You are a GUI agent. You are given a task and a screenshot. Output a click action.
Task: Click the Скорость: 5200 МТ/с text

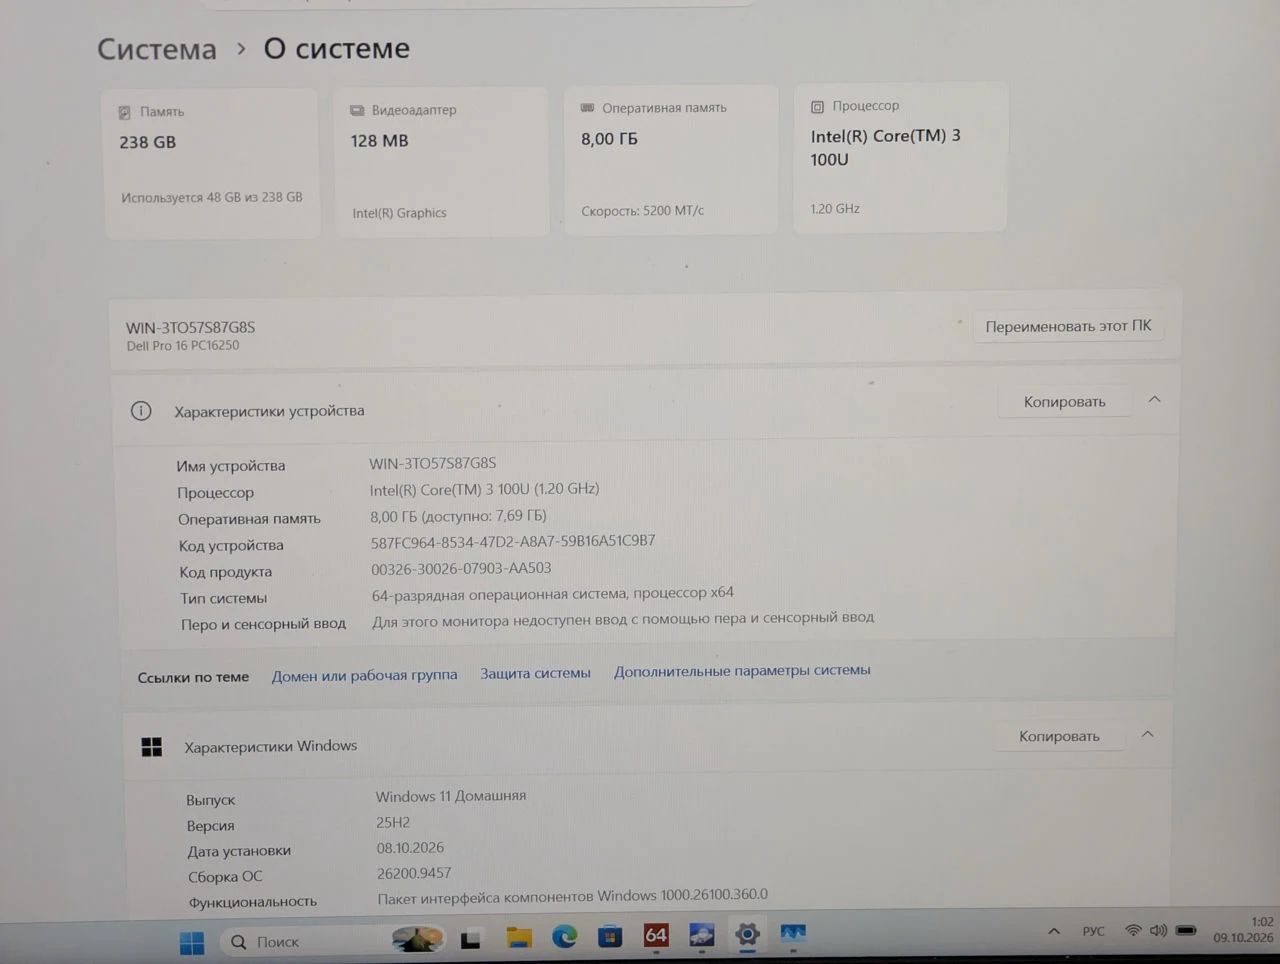point(642,211)
